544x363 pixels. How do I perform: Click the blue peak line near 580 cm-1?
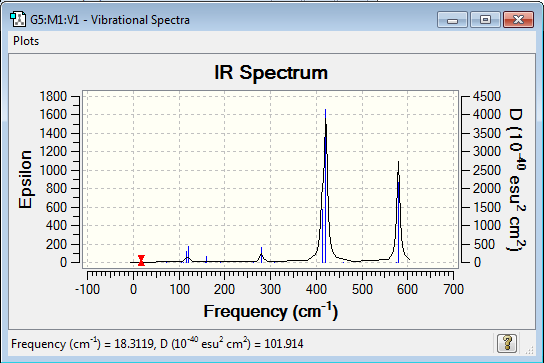click(398, 222)
